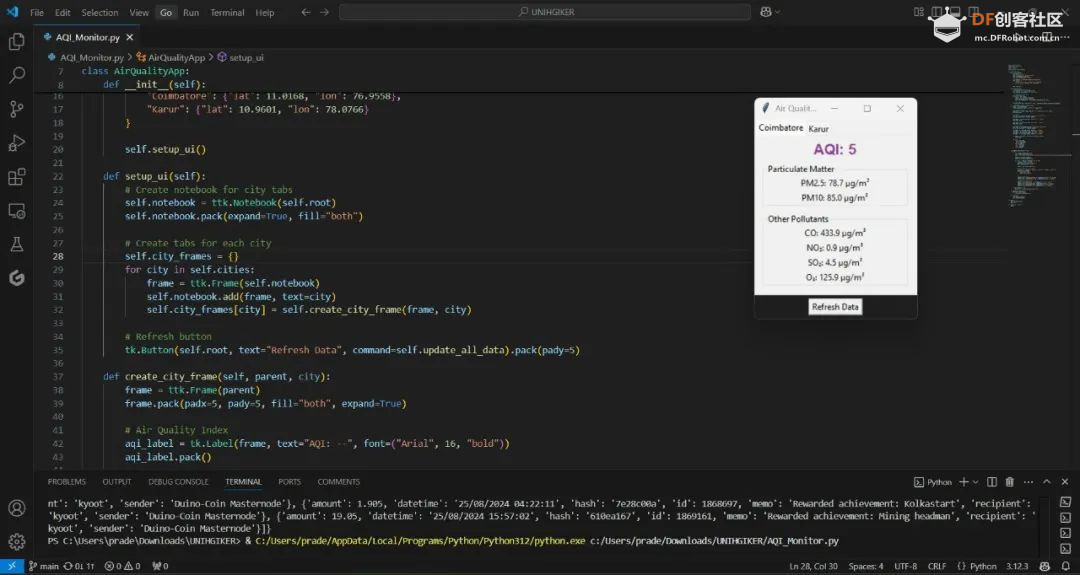Click the Ln 28, Col 30 cursor position

[813, 566]
